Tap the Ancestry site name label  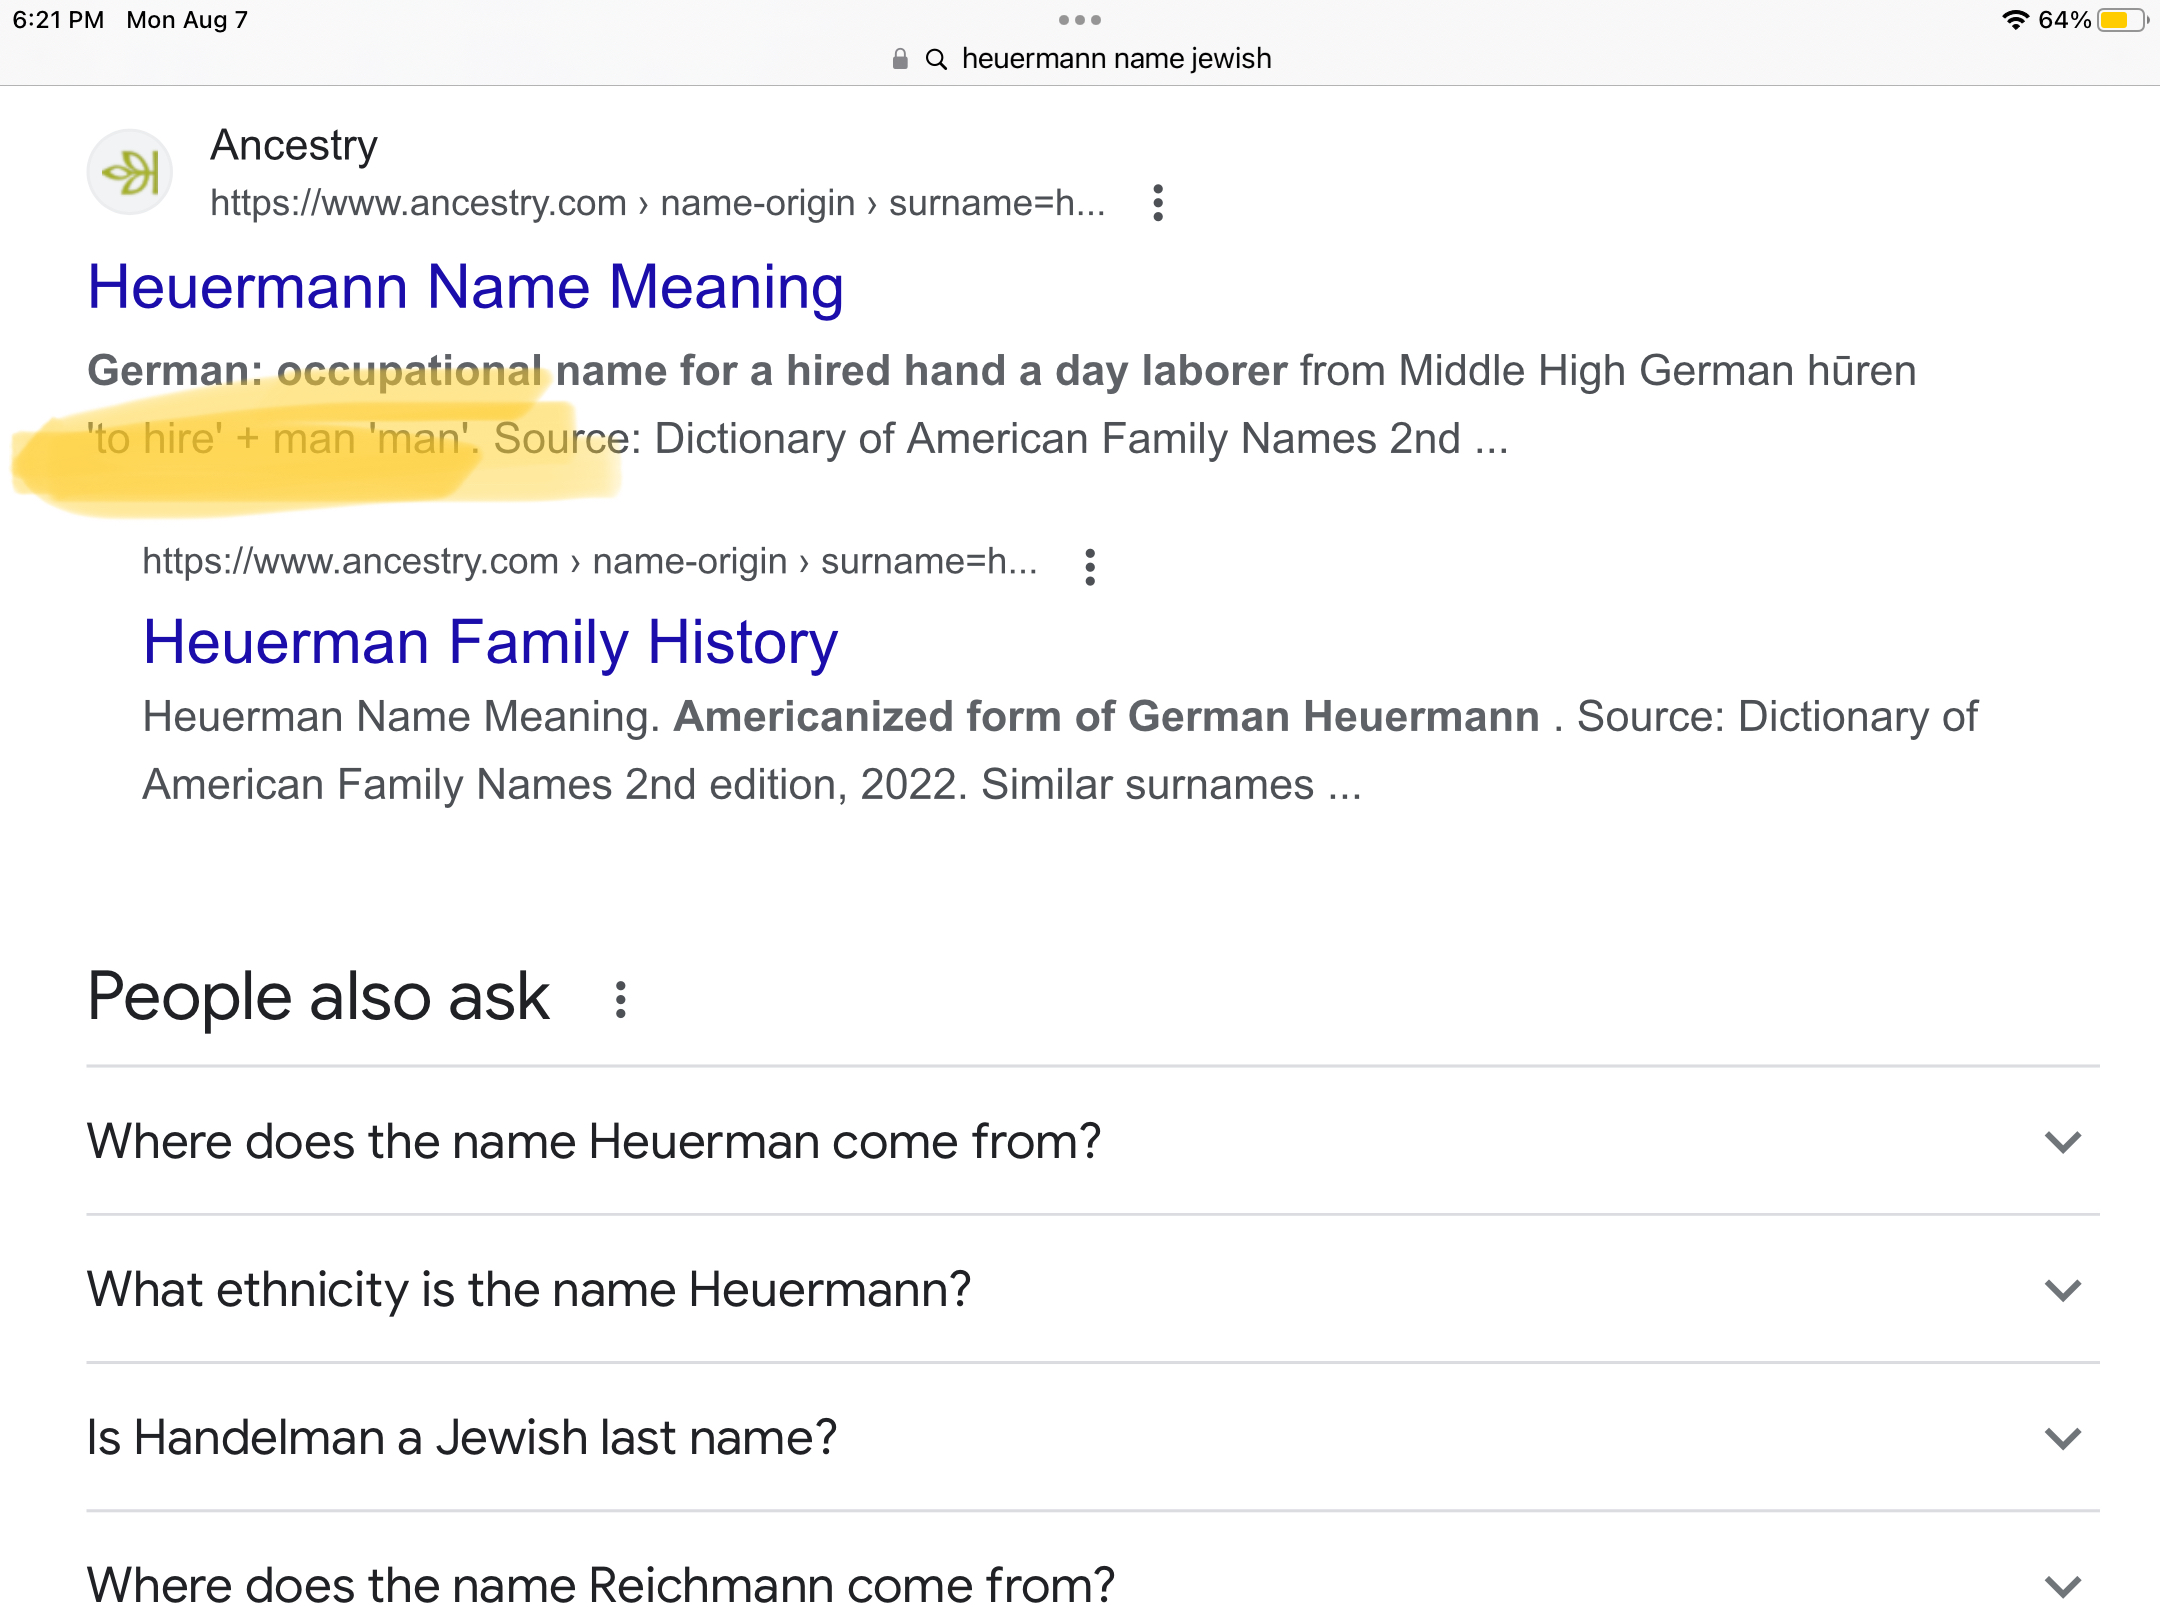tap(294, 145)
